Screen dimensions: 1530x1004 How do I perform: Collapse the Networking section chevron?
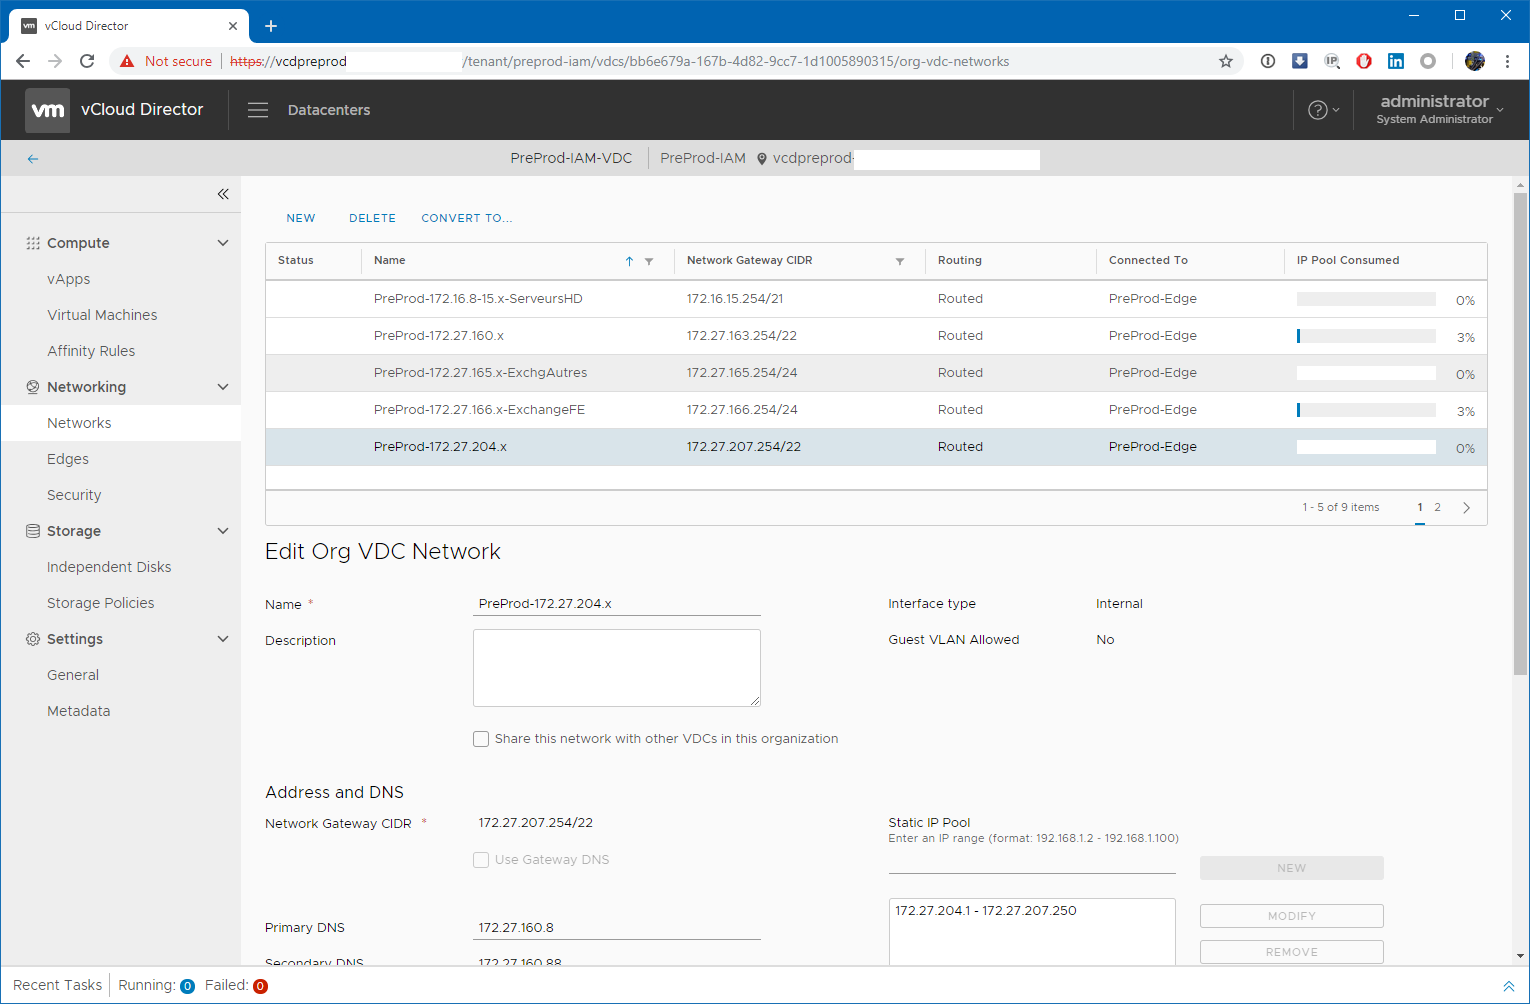(x=223, y=387)
